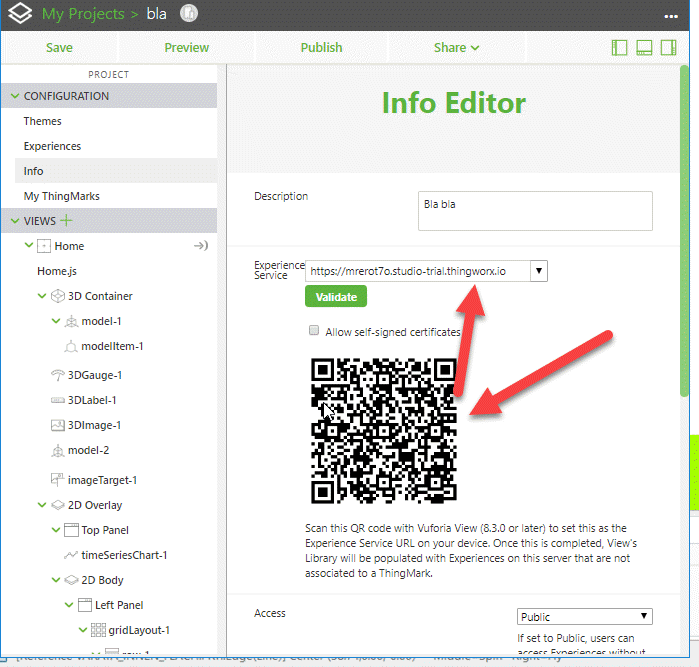The width and height of the screenshot is (699, 667).
Task: Open the three-dot overflow menu
Action: pyautogui.click(x=671, y=15)
